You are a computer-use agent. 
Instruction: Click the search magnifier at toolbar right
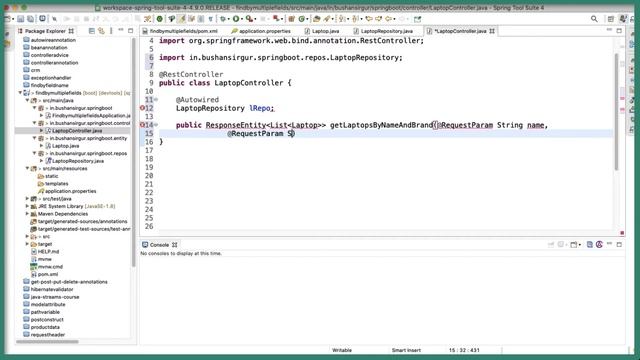pyautogui.click(x=594, y=19)
